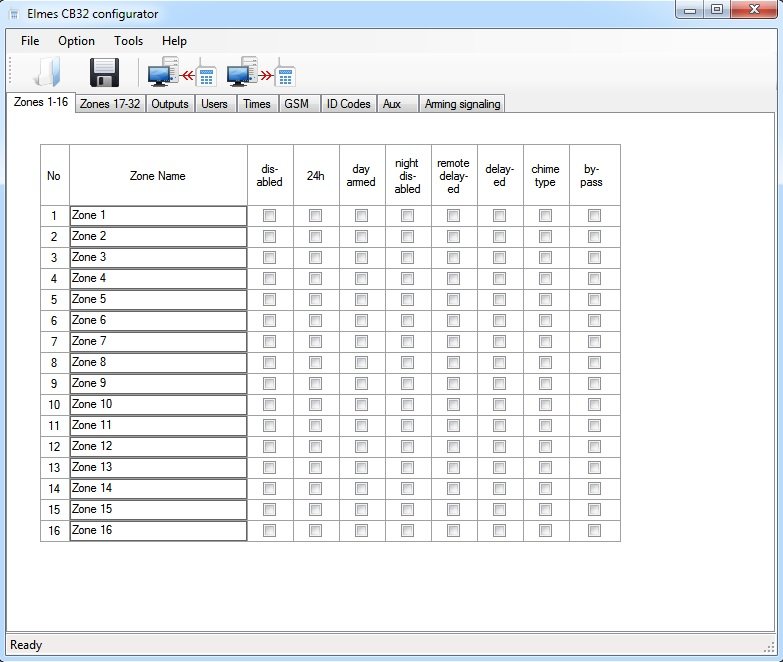
Task: Open the File menu
Action: click(30, 41)
